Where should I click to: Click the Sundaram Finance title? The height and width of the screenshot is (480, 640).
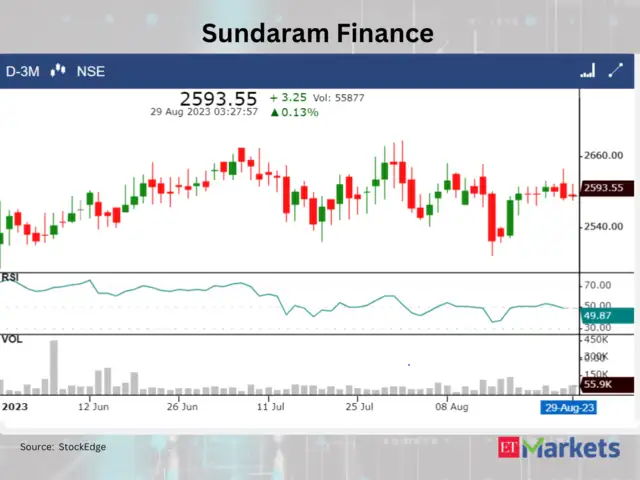point(318,34)
